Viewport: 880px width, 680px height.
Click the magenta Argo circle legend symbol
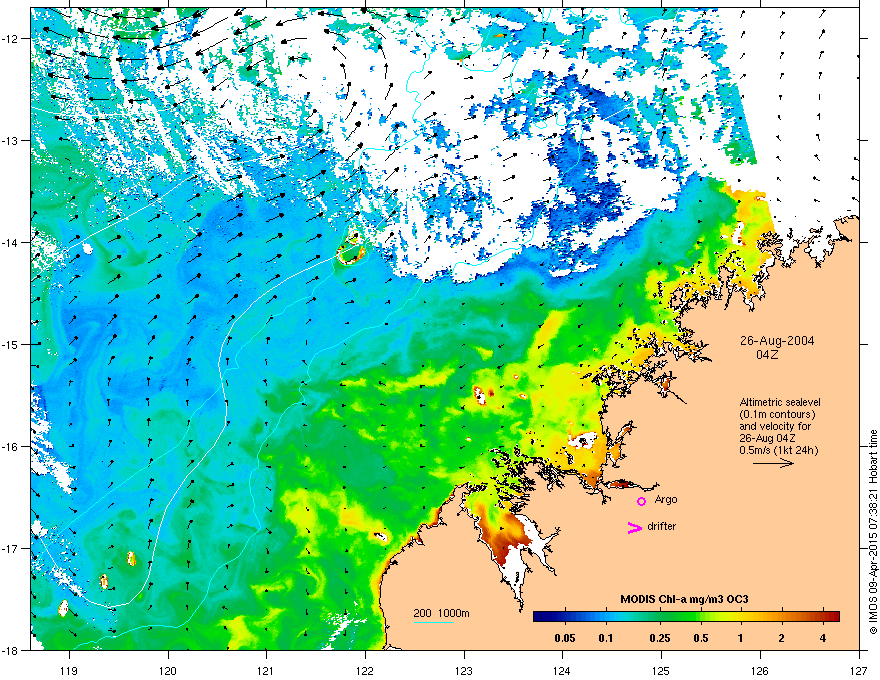[x=641, y=501]
